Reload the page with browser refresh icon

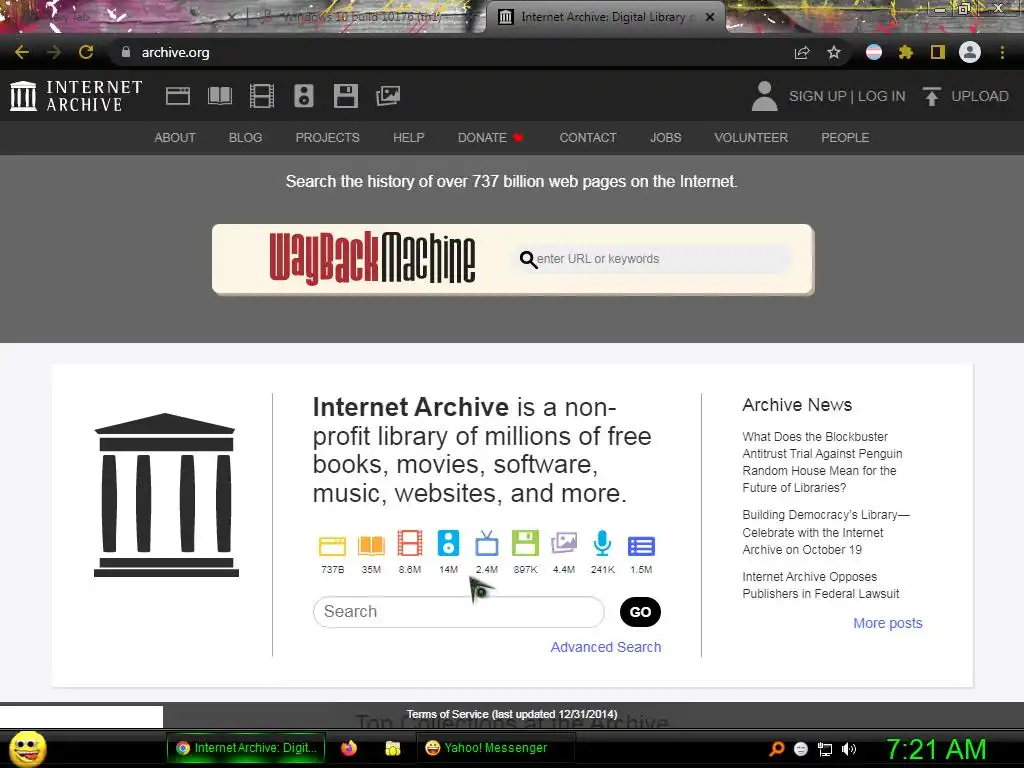[x=86, y=52]
